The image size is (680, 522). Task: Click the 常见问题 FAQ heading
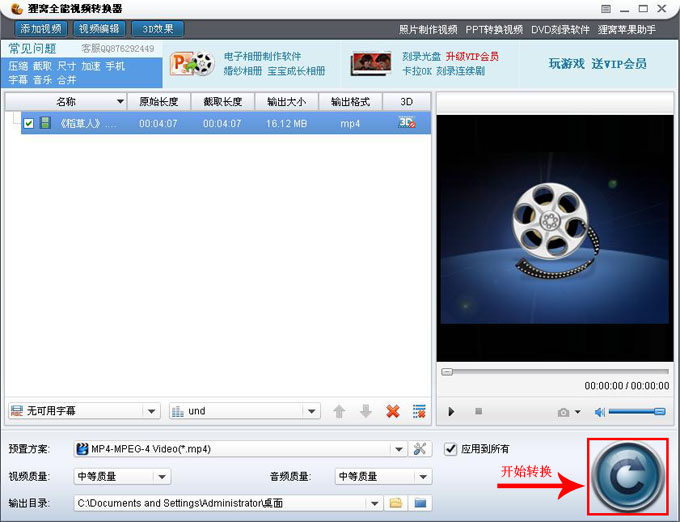tap(33, 49)
